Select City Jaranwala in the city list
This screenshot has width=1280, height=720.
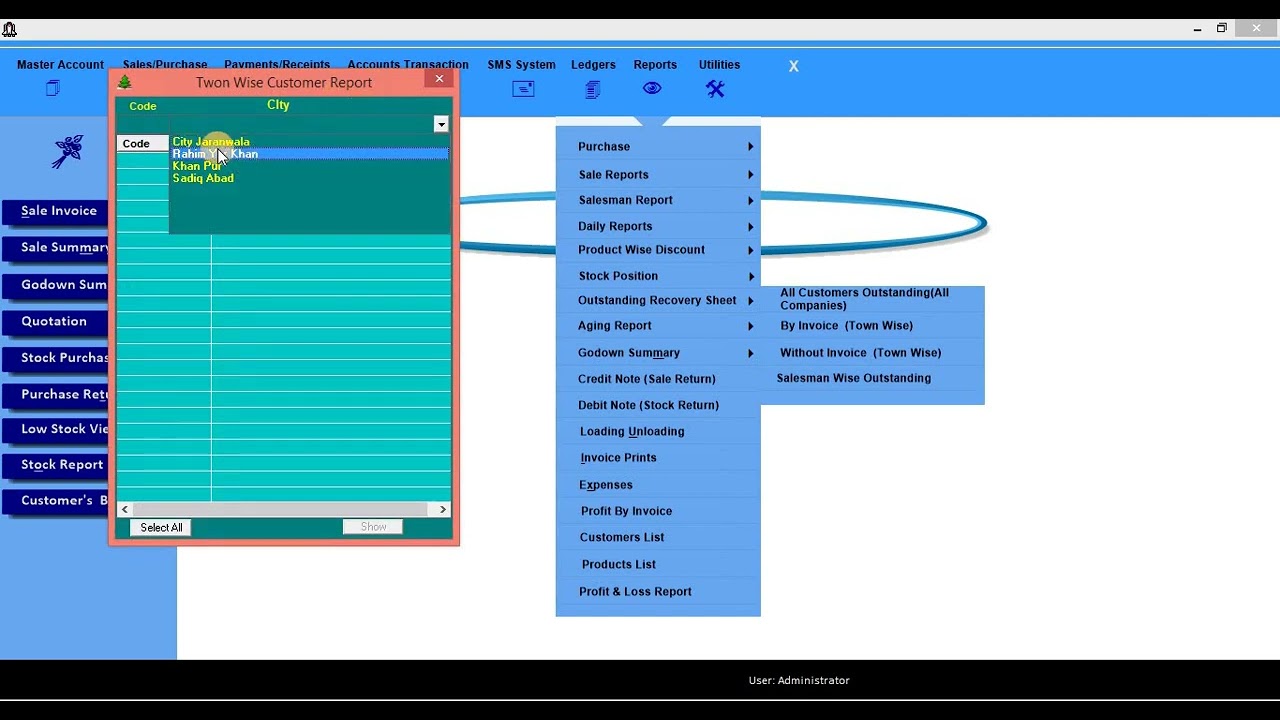(x=211, y=142)
